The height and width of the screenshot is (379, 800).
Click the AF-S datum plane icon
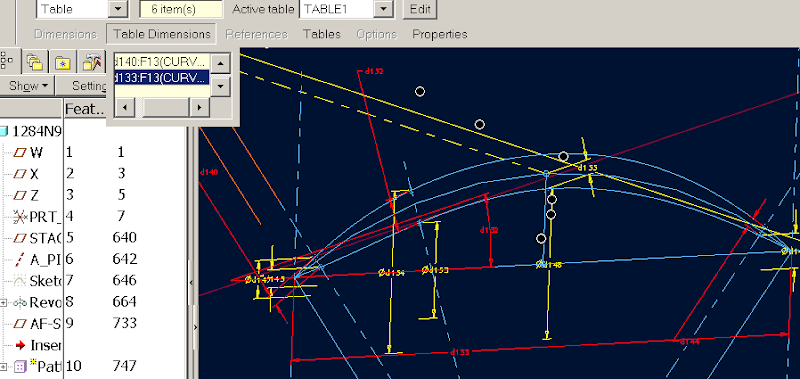tap(20, 323)
